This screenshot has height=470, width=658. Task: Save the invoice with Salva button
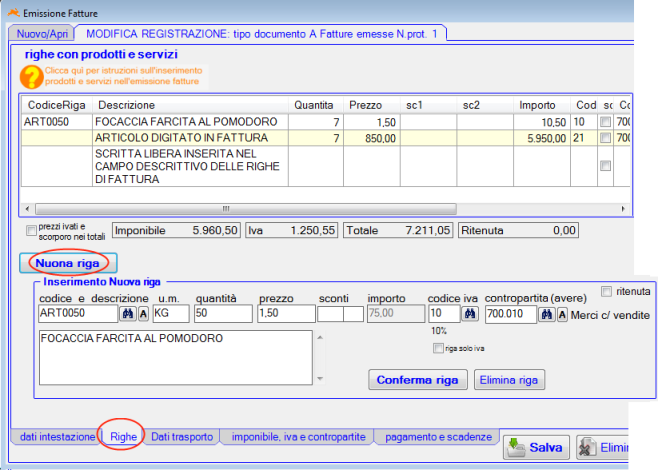536,448
